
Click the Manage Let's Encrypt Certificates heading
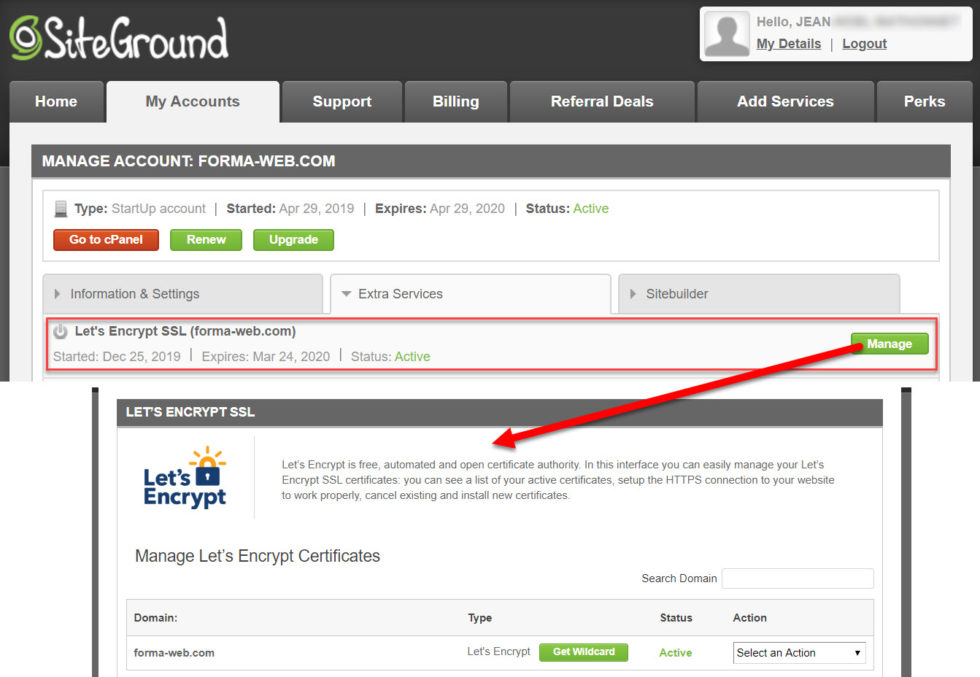coord(258,556)
